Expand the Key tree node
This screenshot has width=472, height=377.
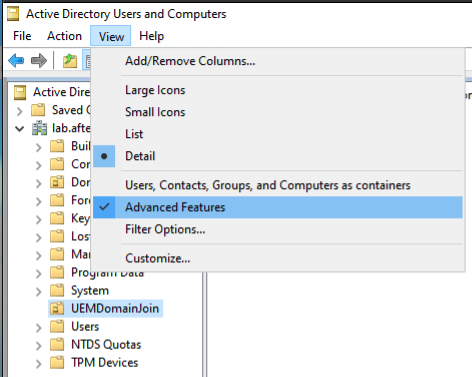[39, 219]
